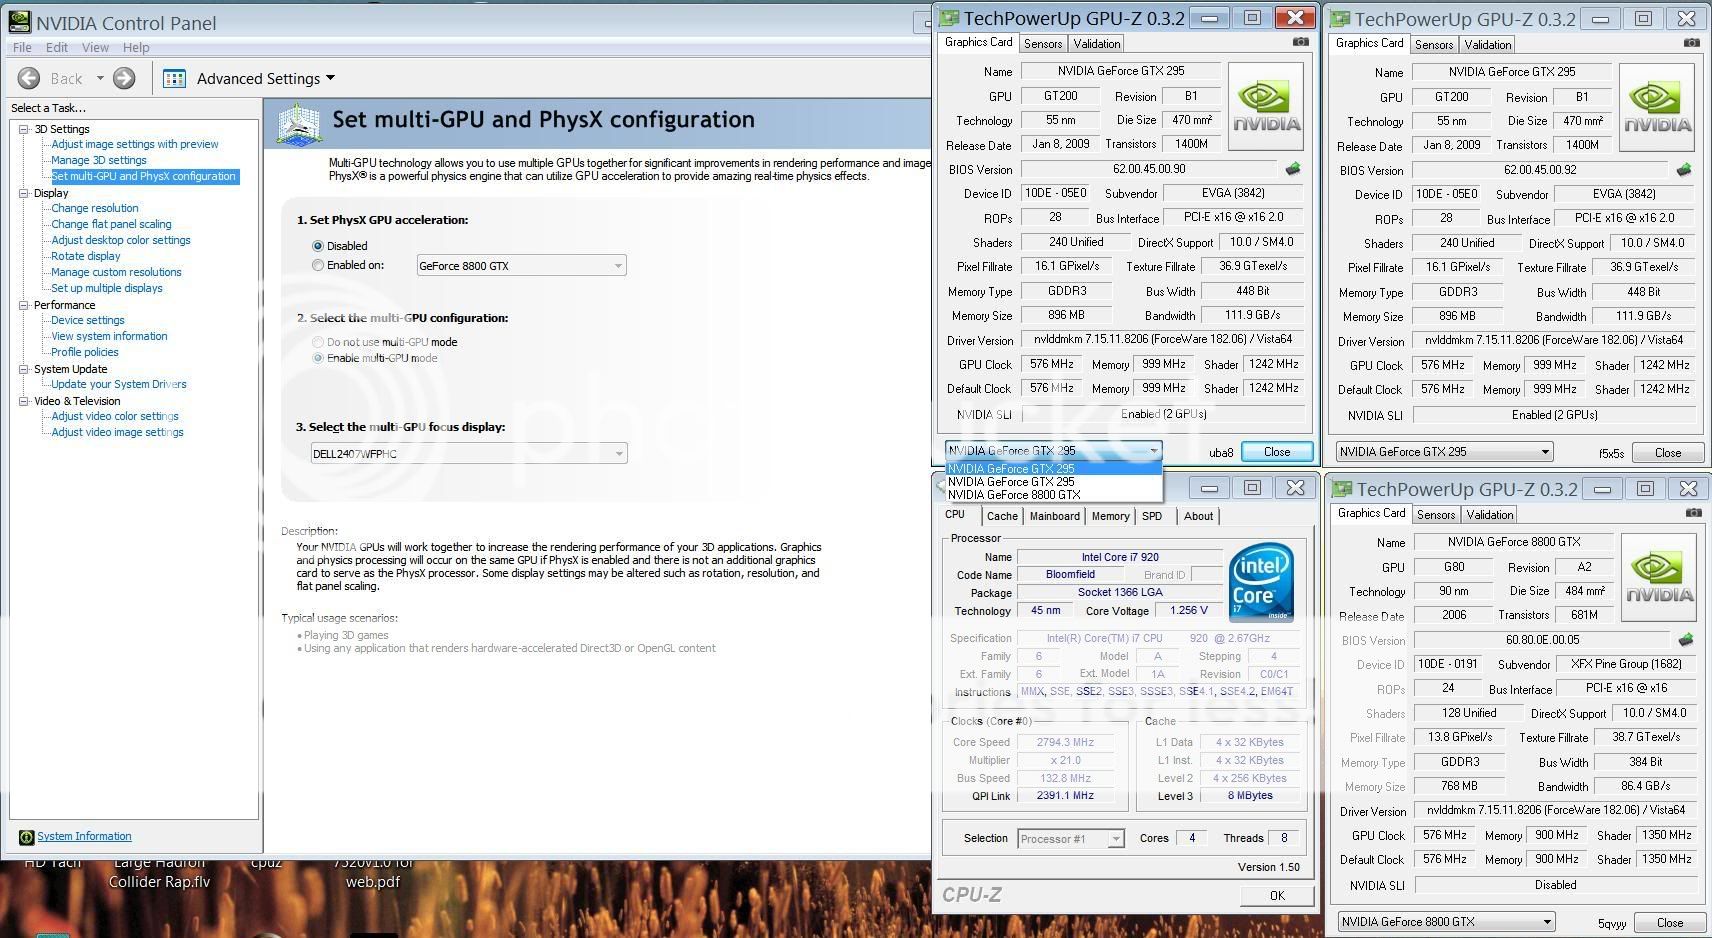Switch to SPD tab in CPU-Z
1712x938 pixels.
1152,516
